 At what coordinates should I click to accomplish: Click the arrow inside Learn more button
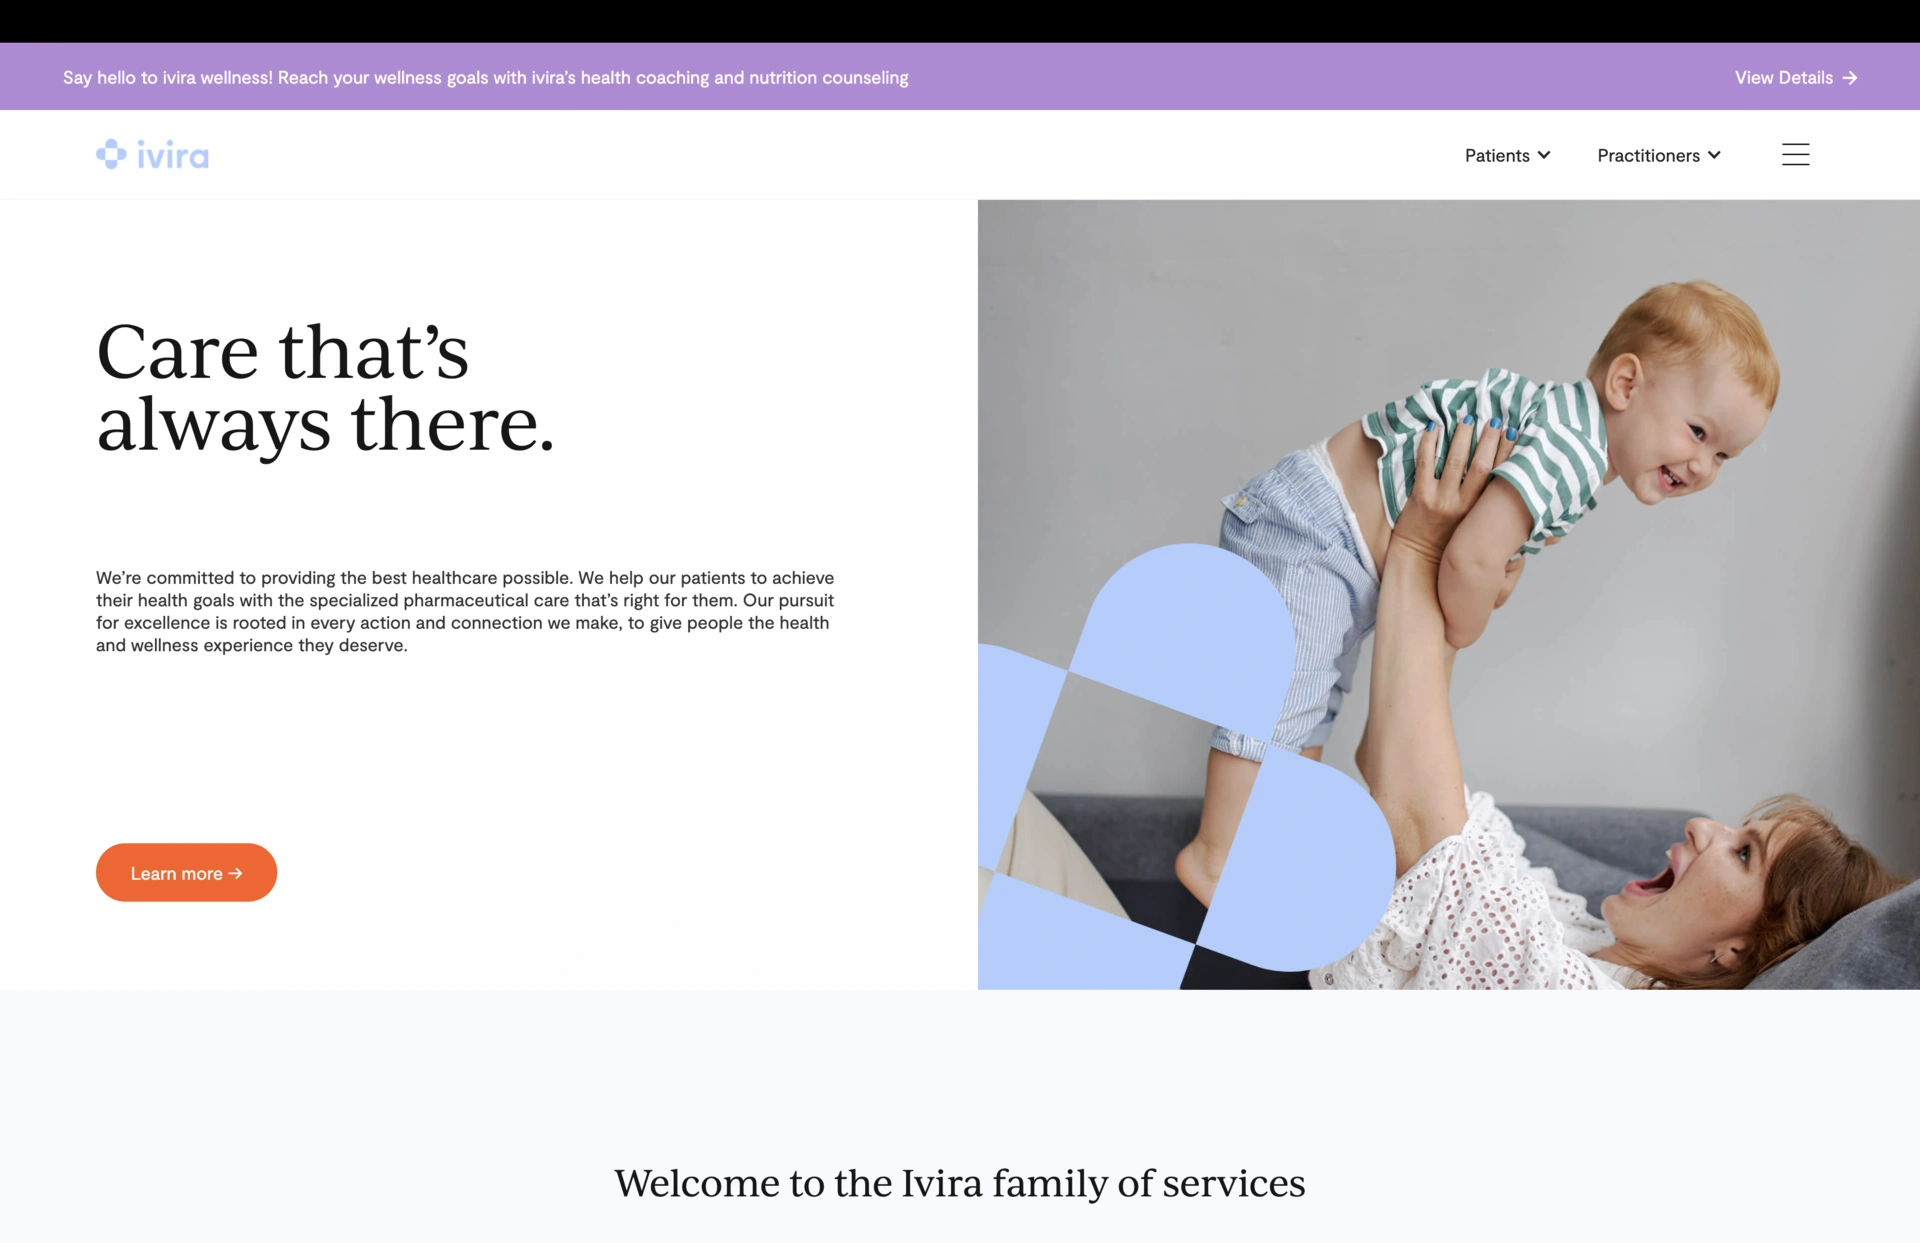[x=235, y=873]
